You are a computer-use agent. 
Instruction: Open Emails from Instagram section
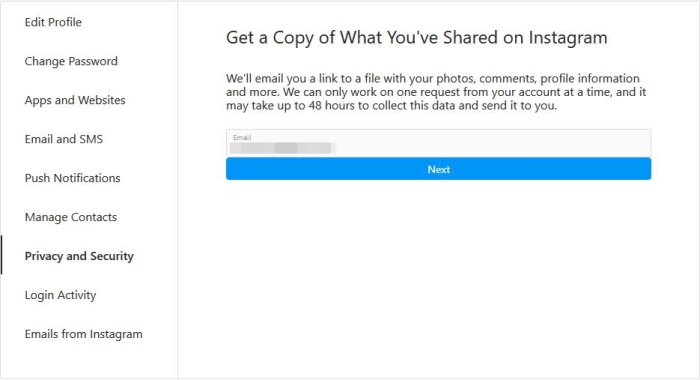(x=83, y=334)
